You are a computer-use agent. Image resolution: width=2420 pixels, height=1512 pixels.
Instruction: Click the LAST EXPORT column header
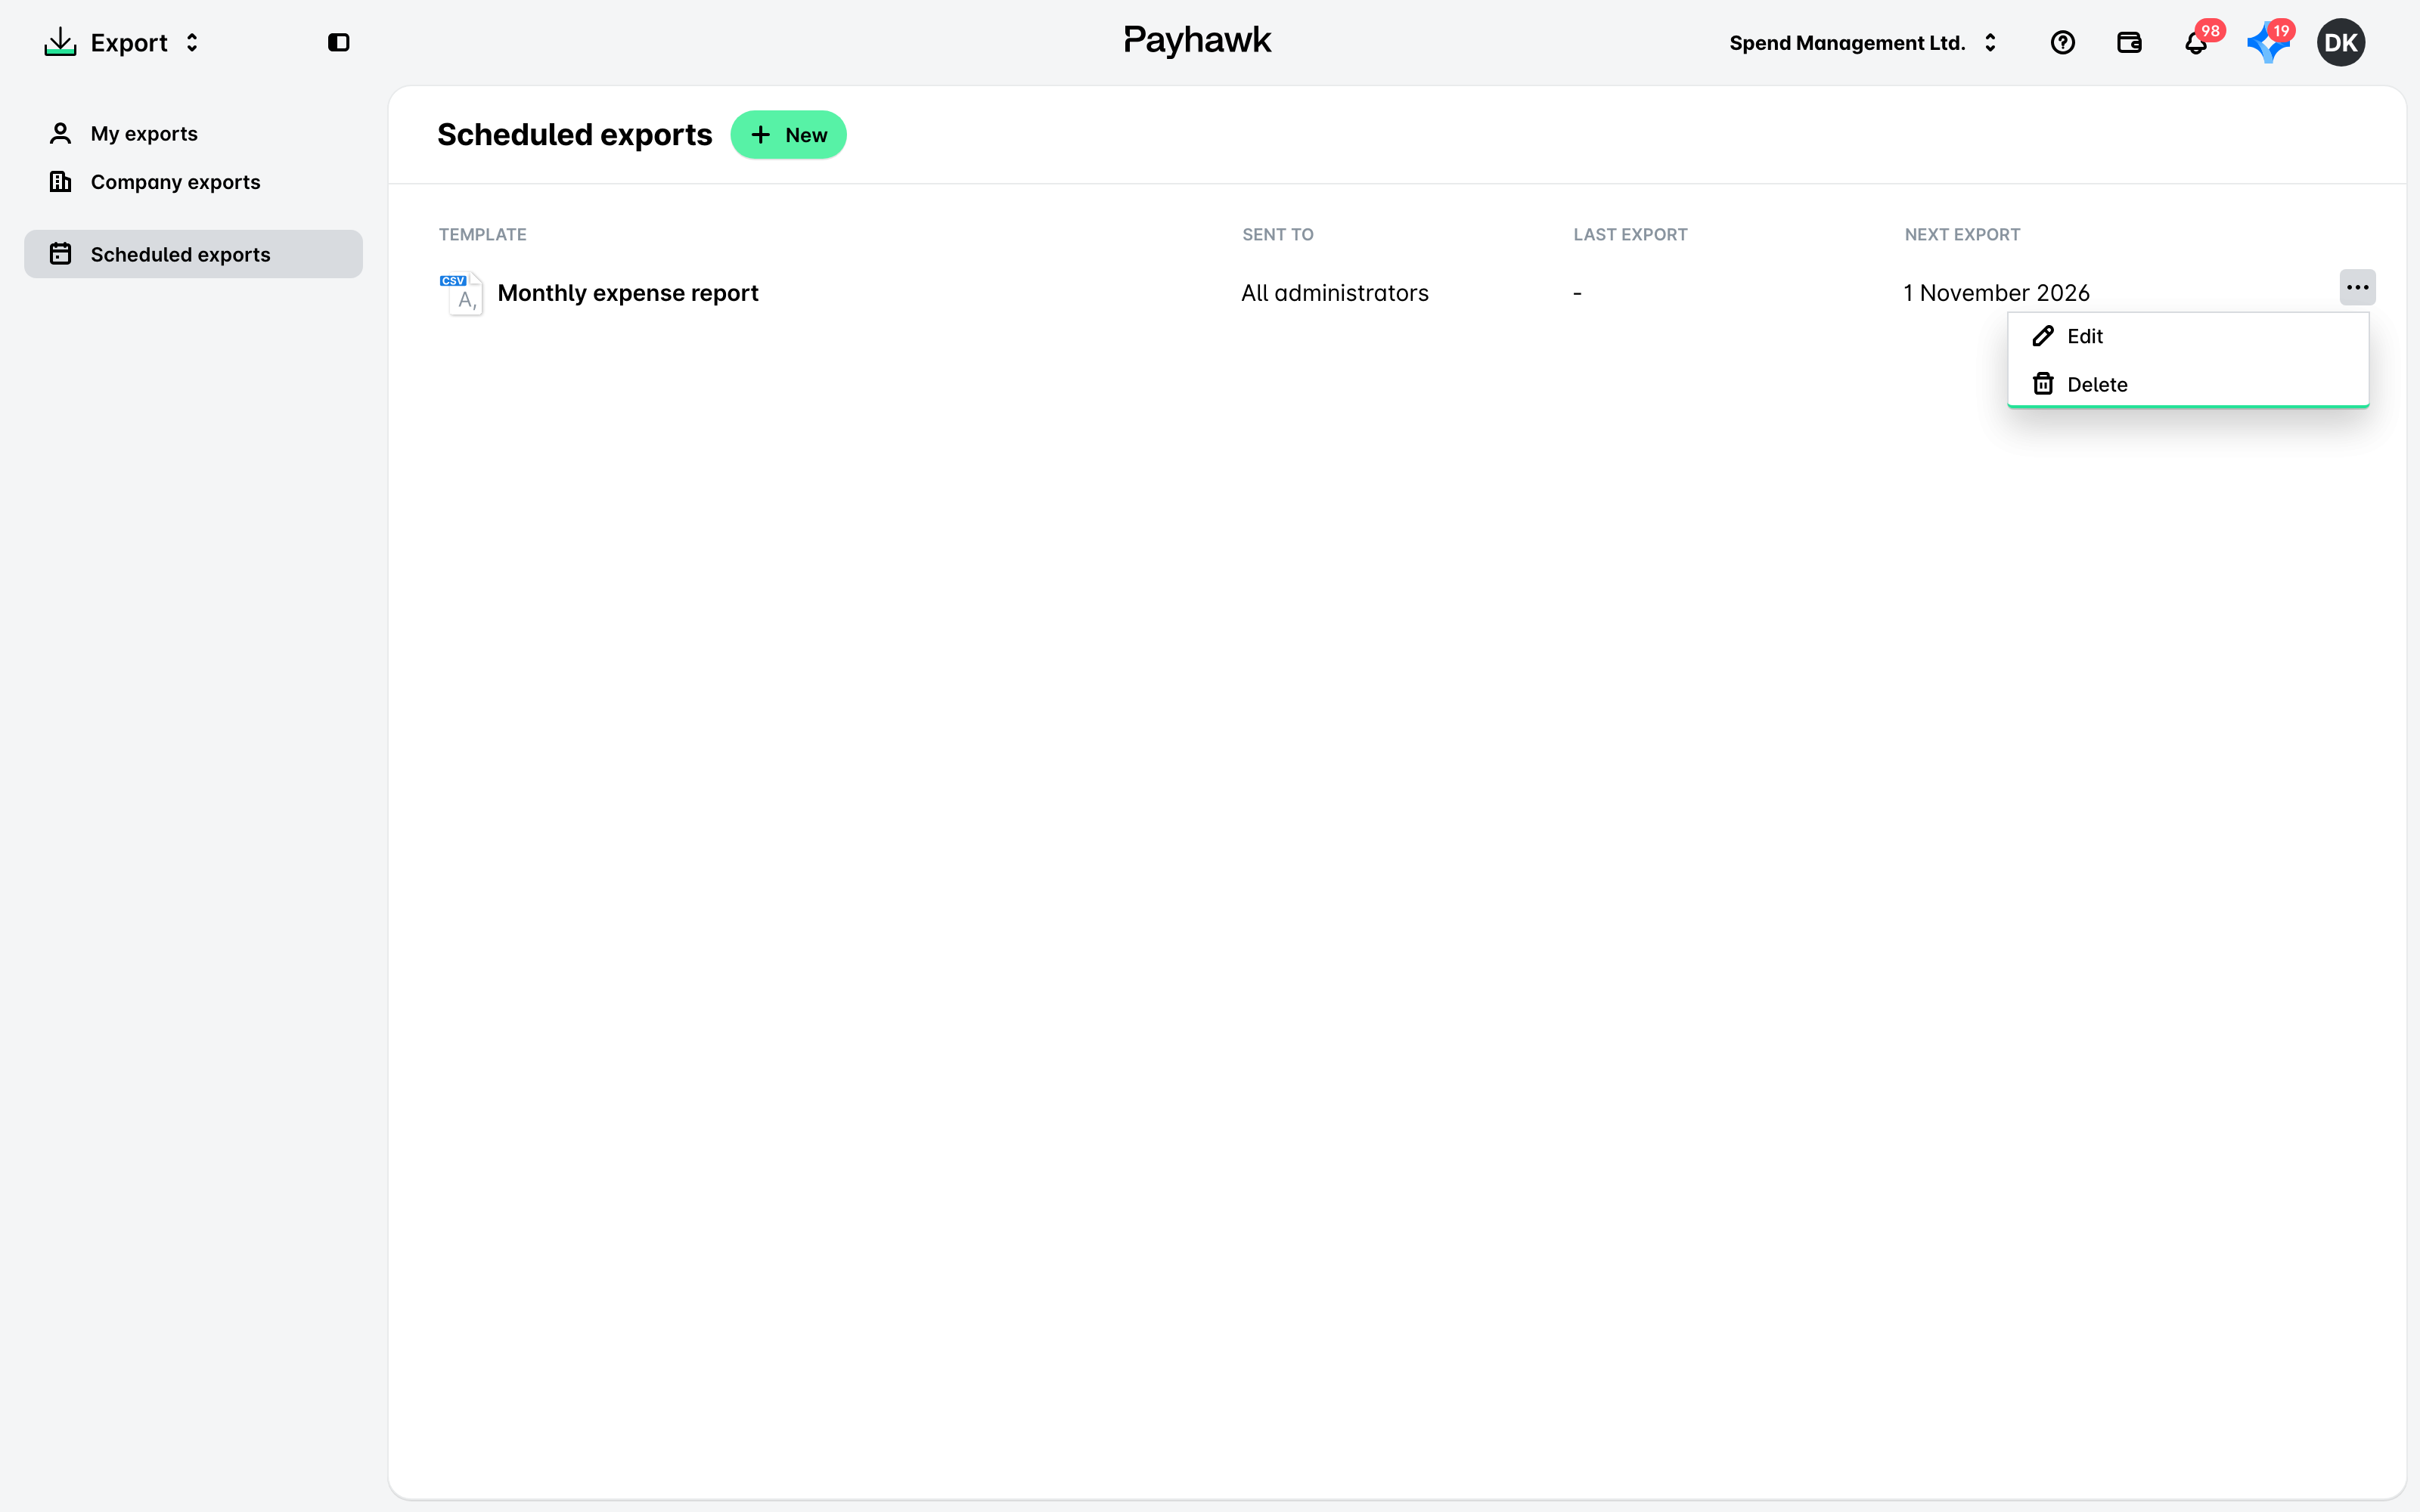coord(1630,234)
